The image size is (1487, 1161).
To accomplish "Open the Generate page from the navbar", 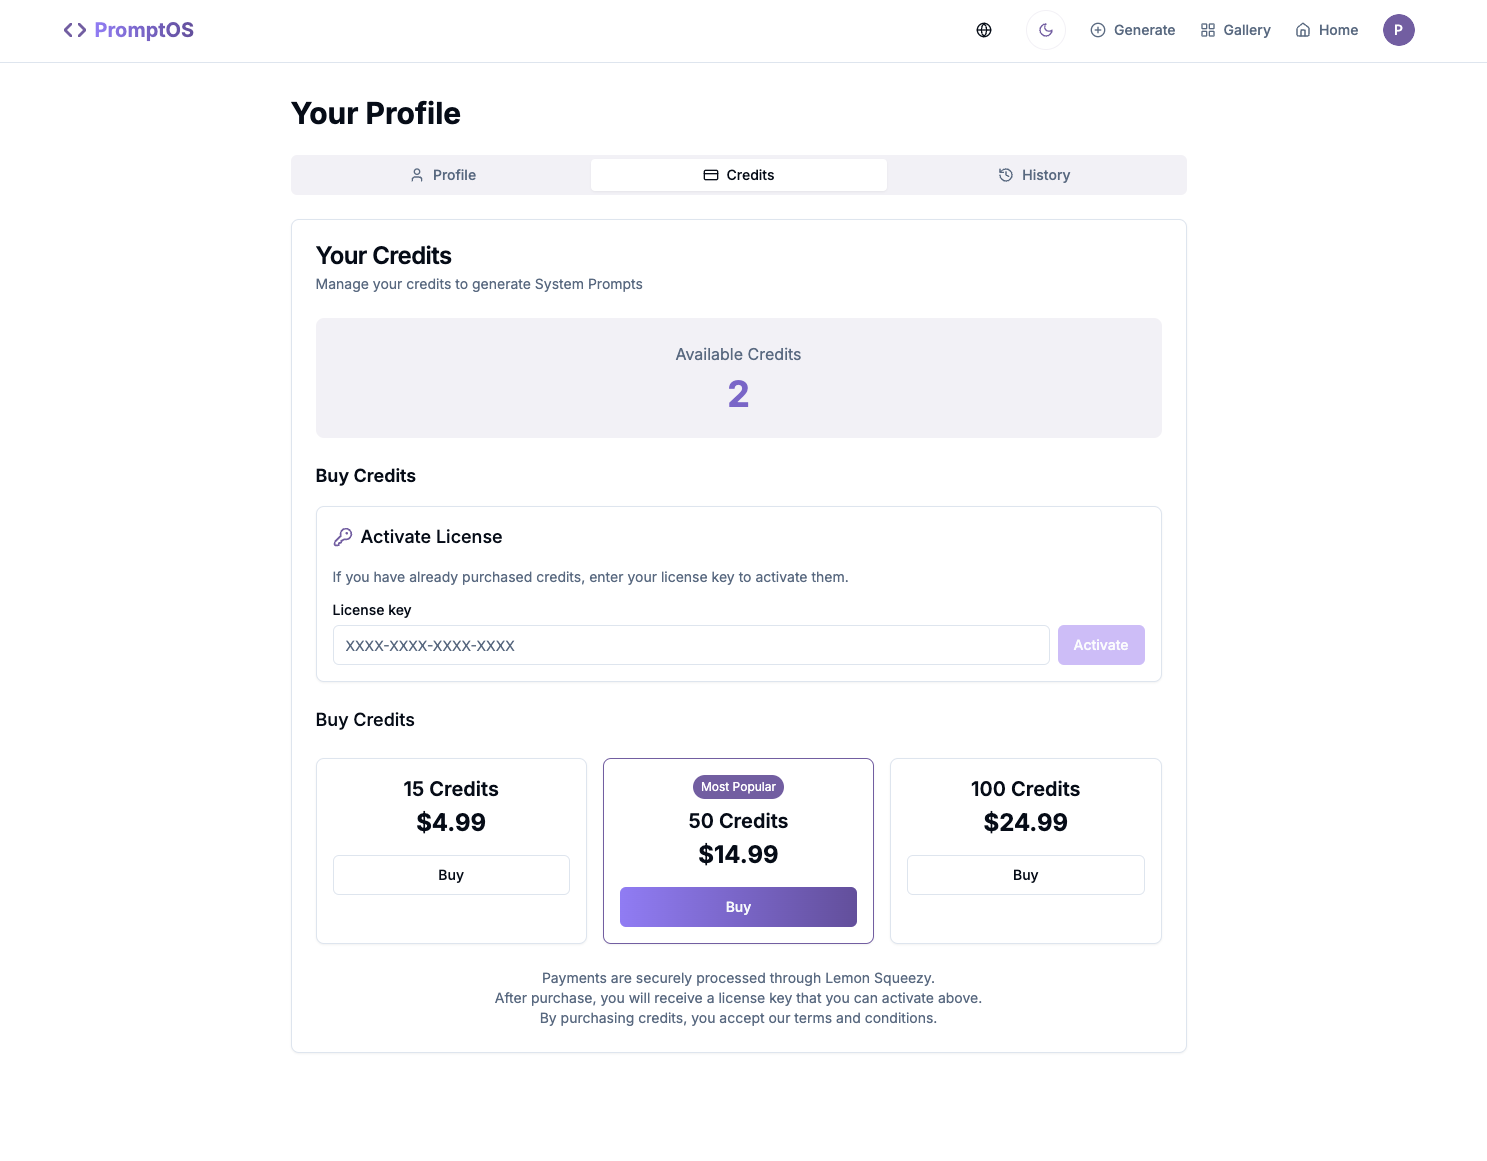I will coord(1133,30).
